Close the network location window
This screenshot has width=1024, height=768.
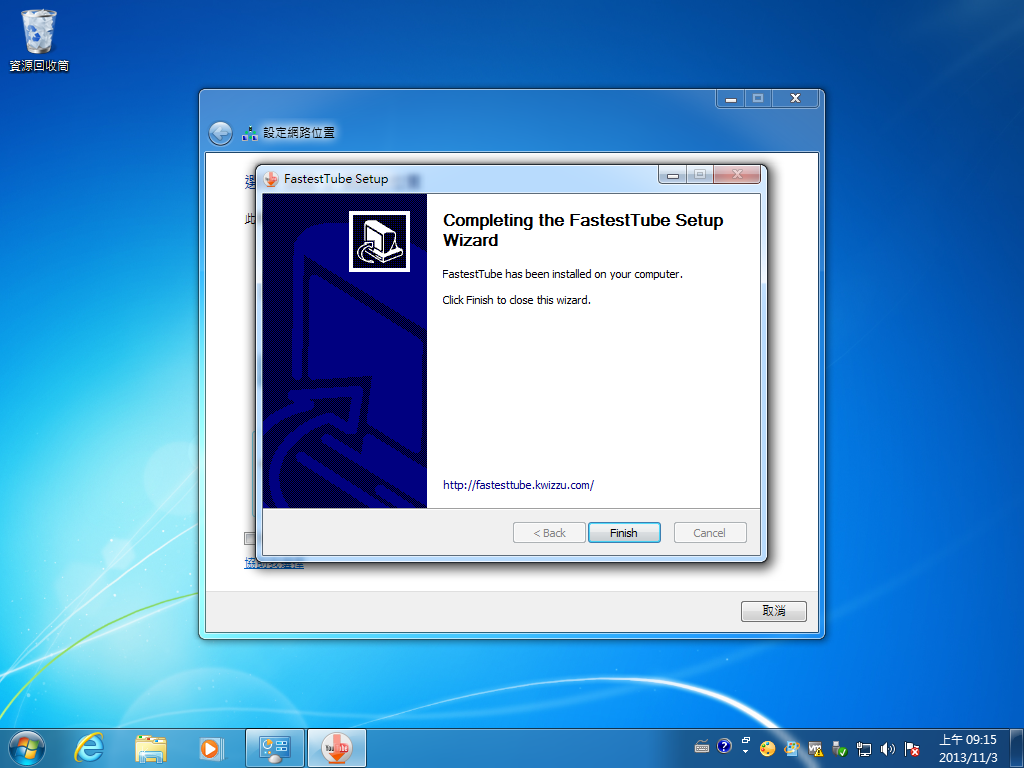pyautogui.click(x=795, y=99)
